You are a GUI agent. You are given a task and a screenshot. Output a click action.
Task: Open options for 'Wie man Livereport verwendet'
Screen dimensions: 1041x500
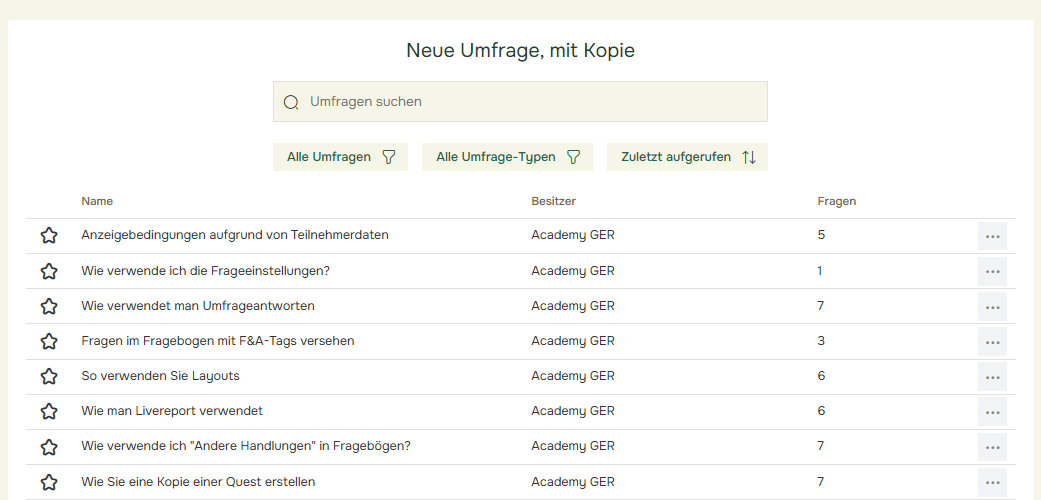pyautogui.click(x=992, y=412)
